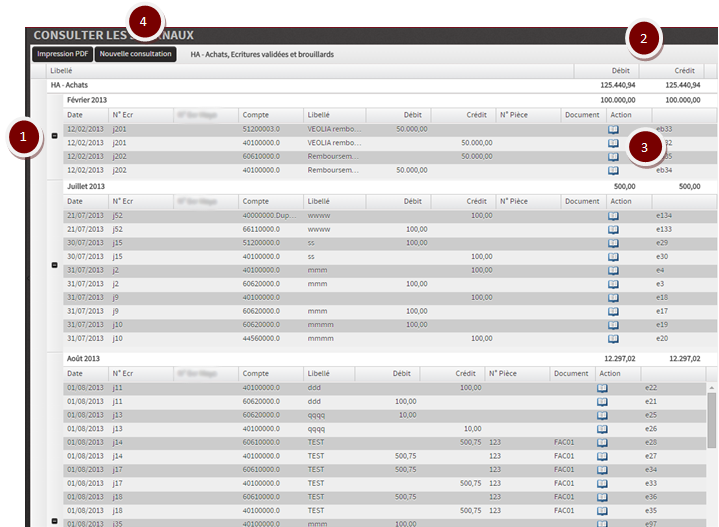Viewport: 719px width, 527px height.
Task: Open the action icon in row e134
Action: point(614,216)
